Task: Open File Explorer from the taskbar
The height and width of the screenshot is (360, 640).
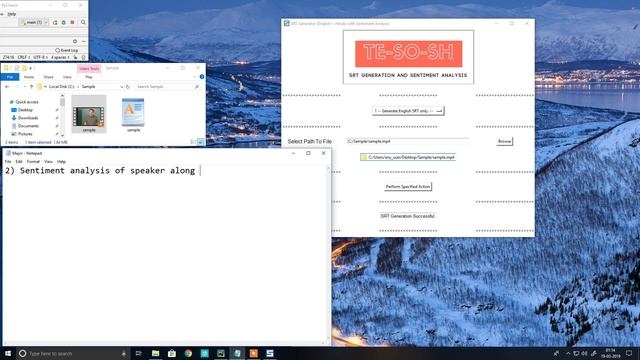Action: [156, 353]
